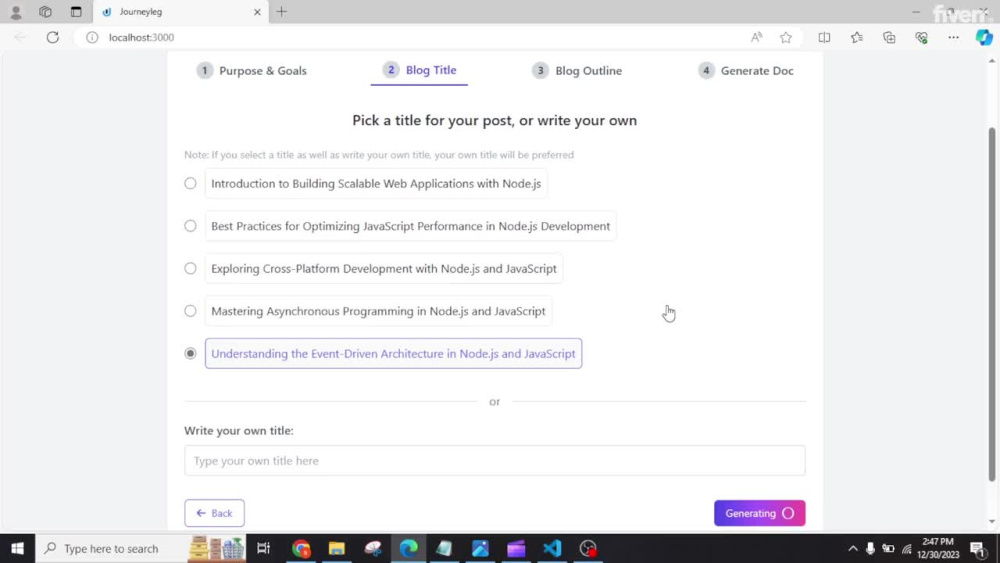Screen dimensions: 1000x563
Task: Select radio for Best Practices for Optimizing JavaScript
Action: click(190, 226)
